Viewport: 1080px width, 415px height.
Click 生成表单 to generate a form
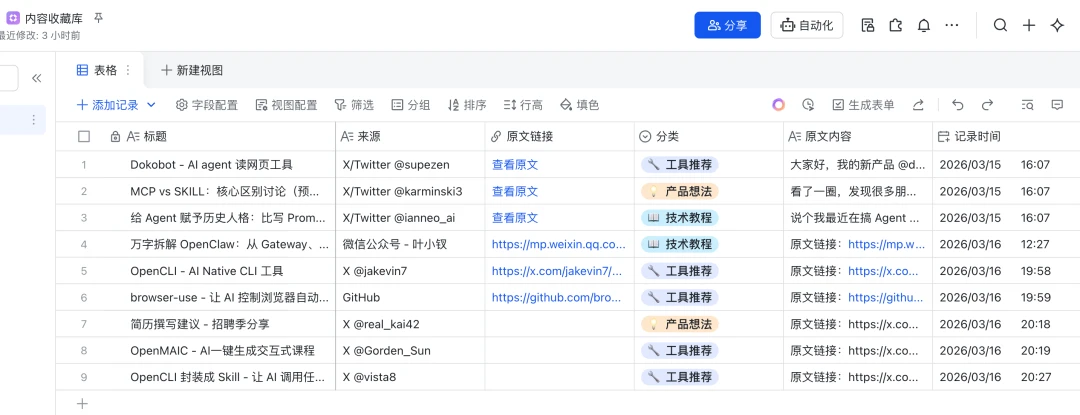click(x=863, y=105)
